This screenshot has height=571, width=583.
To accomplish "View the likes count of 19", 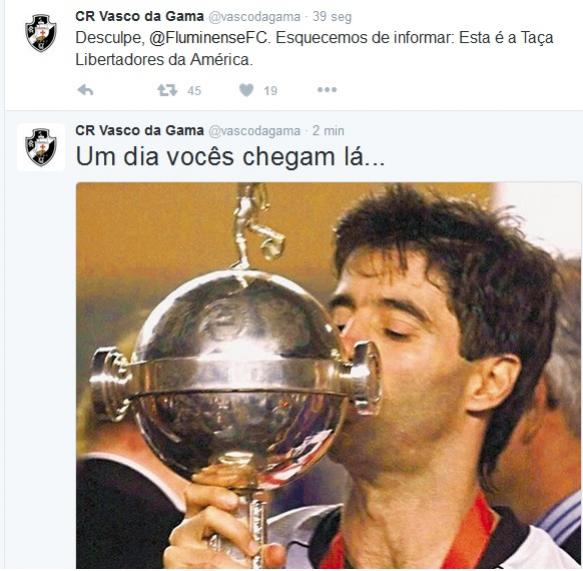I will (x=271, y=90).
